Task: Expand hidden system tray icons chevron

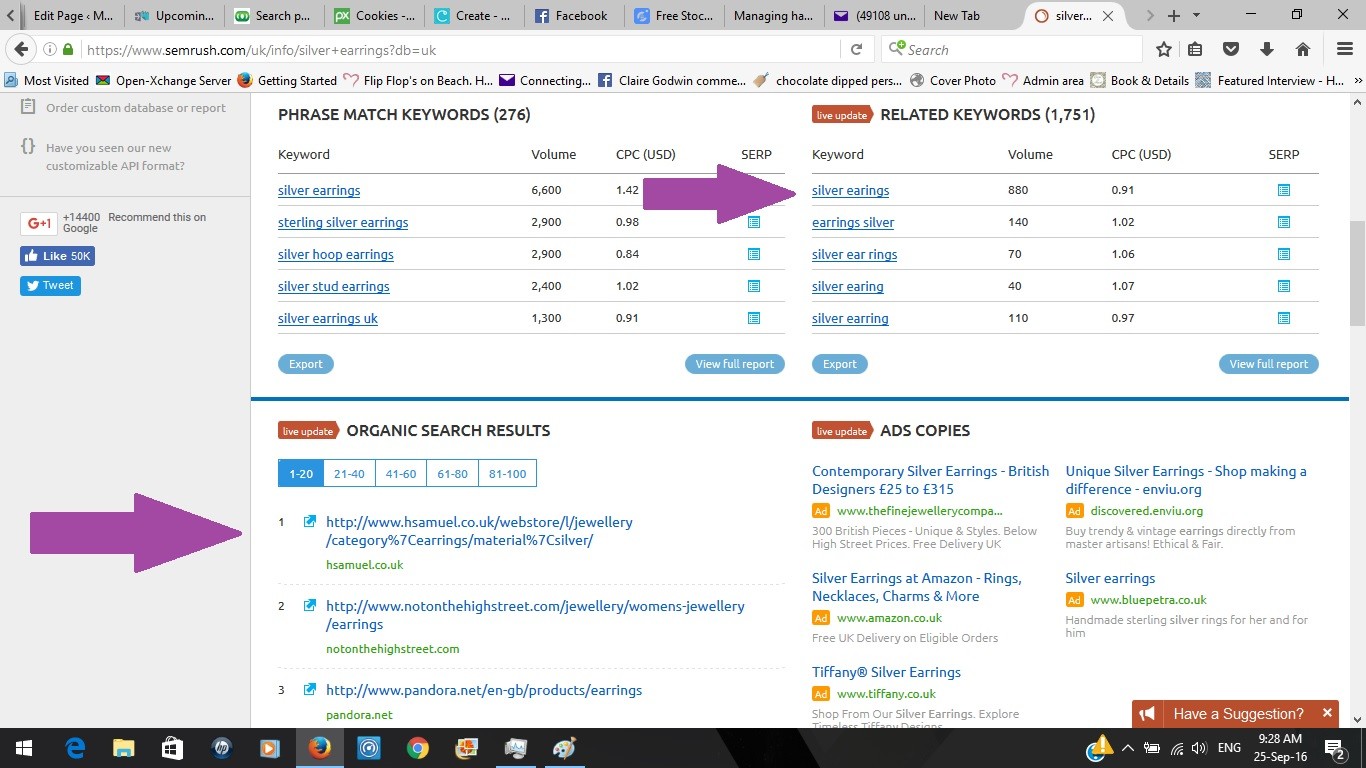Action: coord(1128,748)
